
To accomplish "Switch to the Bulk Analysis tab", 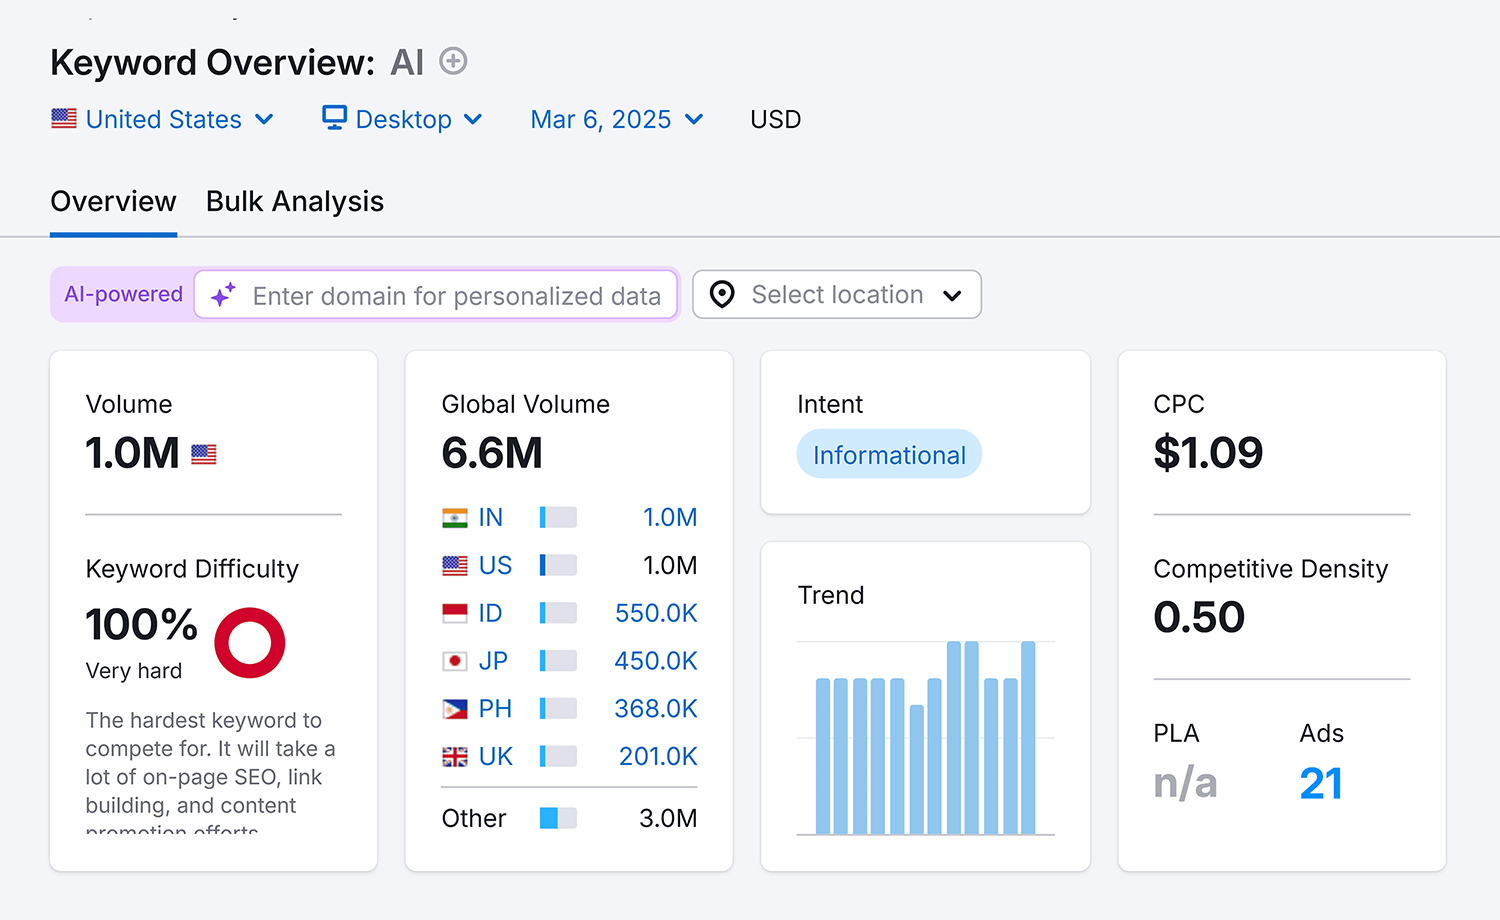I will pyautogui.click(x=295, y=202).
